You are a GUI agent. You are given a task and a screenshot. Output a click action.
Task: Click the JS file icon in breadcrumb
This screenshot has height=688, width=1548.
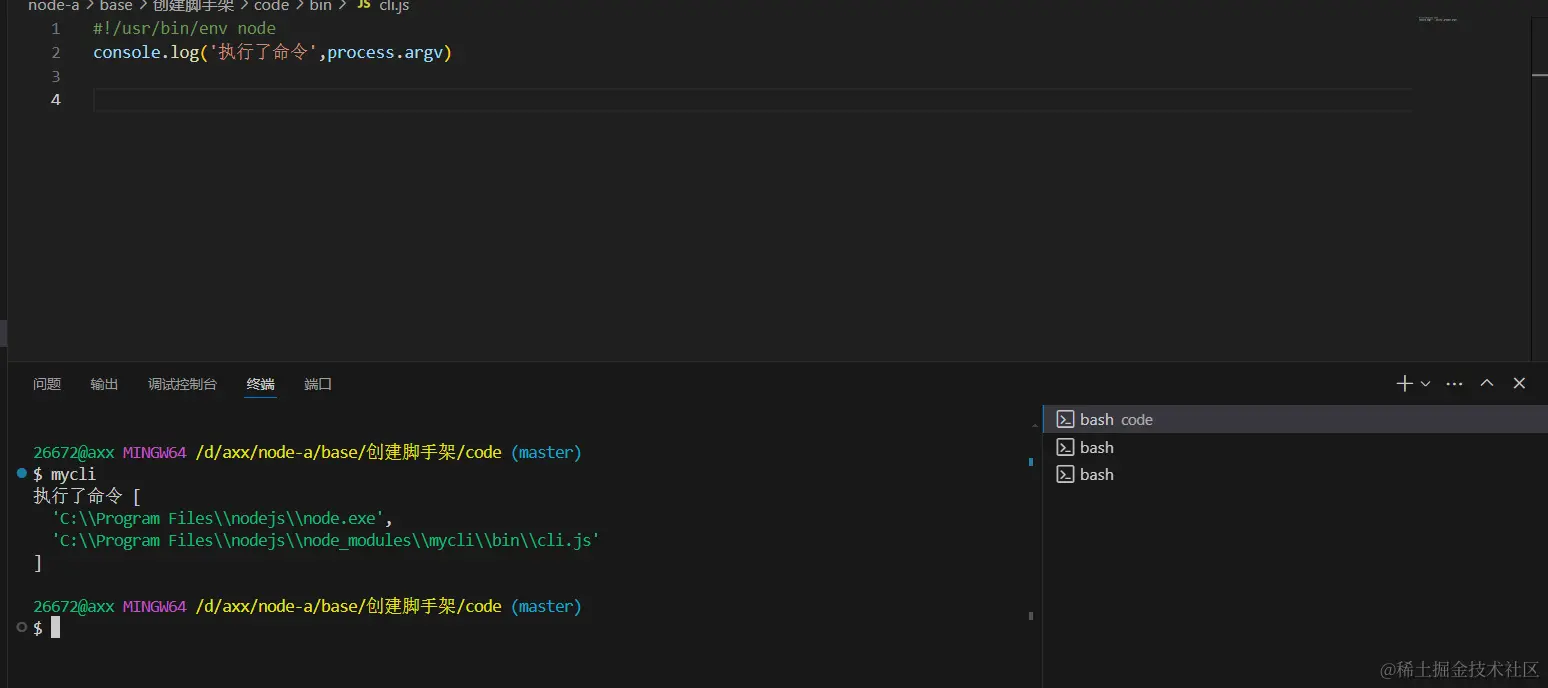click(363, 6)
